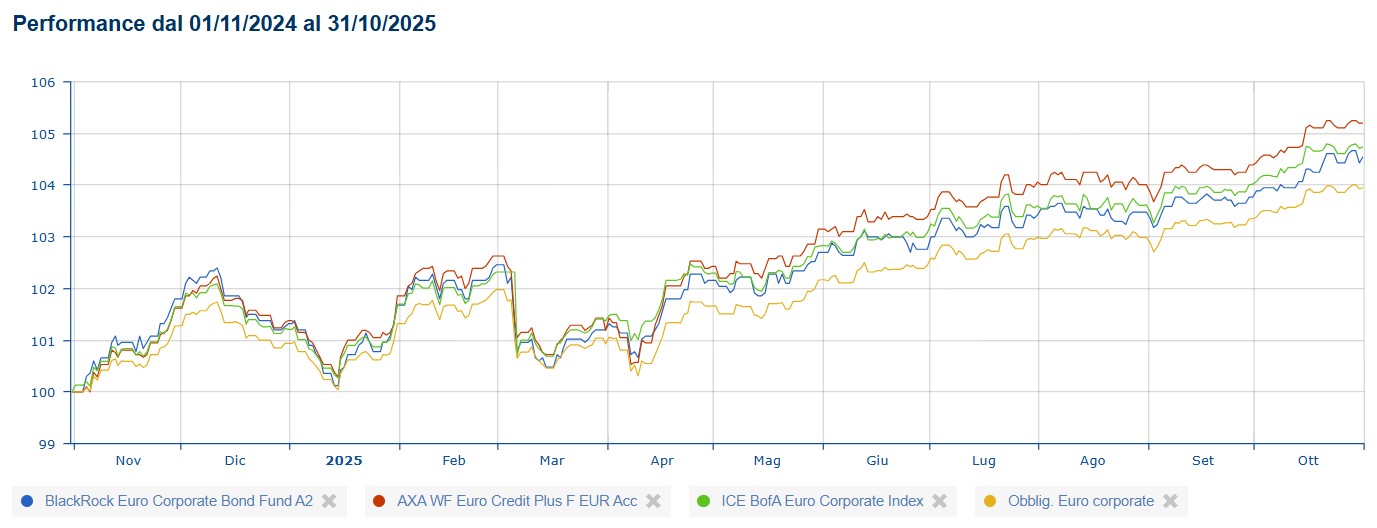
Task: Click the Apr month label on x-axis
Action: tap(662, 461)
